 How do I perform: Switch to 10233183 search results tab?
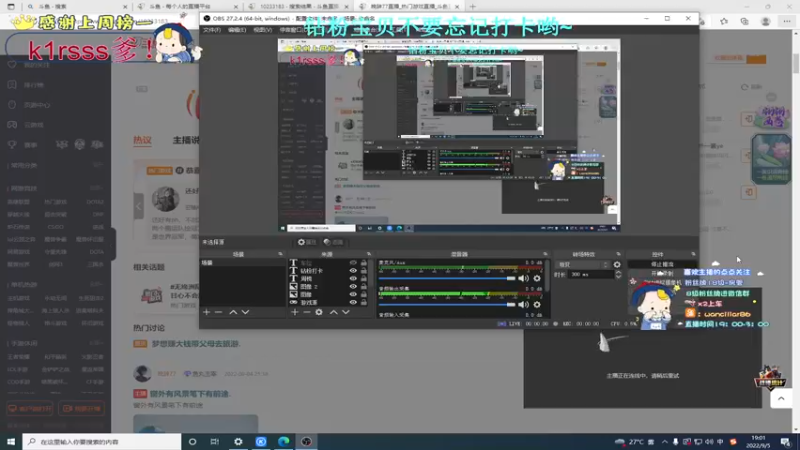tap(297, 7)
